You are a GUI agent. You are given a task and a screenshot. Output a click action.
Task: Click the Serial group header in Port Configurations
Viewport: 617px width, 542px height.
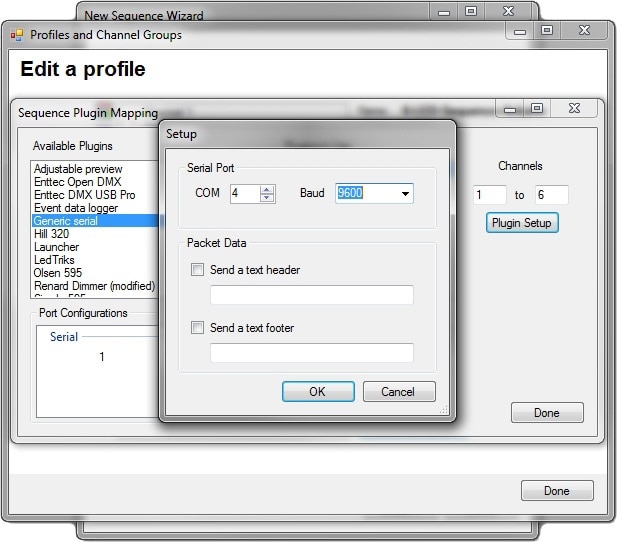[64, 337]
